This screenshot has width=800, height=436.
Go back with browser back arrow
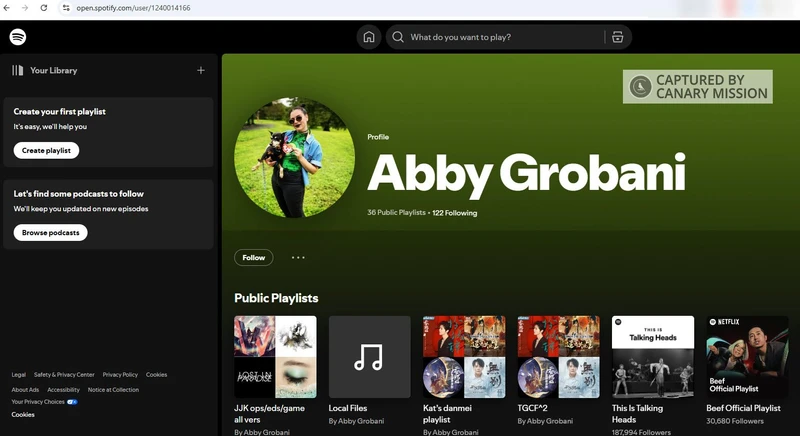(7, 8)
